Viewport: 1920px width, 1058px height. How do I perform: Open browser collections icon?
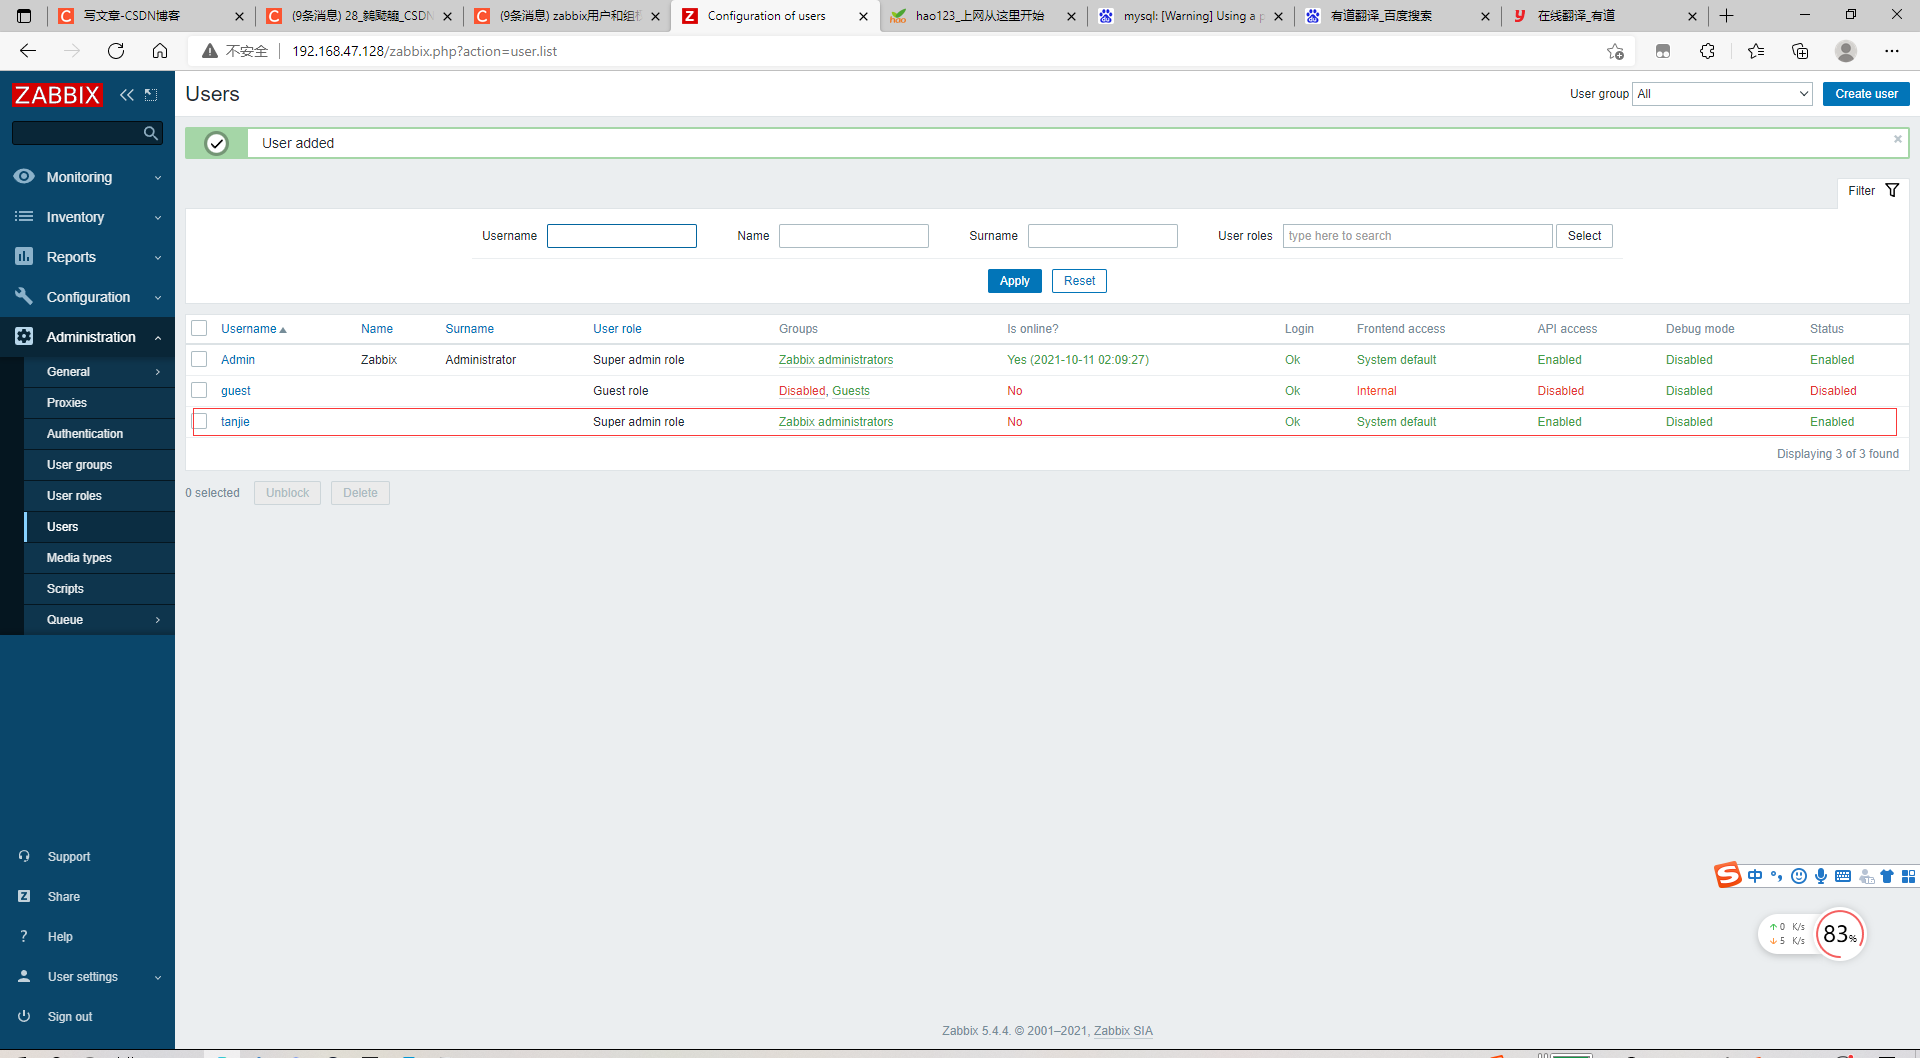[x=1800, y=51]
